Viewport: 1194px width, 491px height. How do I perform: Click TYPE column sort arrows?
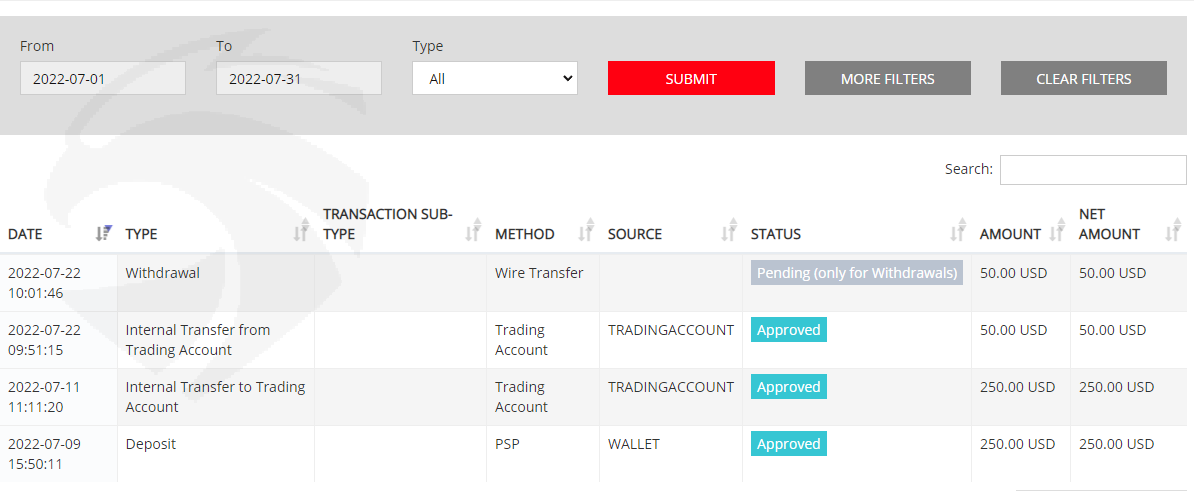click(301, 229)
